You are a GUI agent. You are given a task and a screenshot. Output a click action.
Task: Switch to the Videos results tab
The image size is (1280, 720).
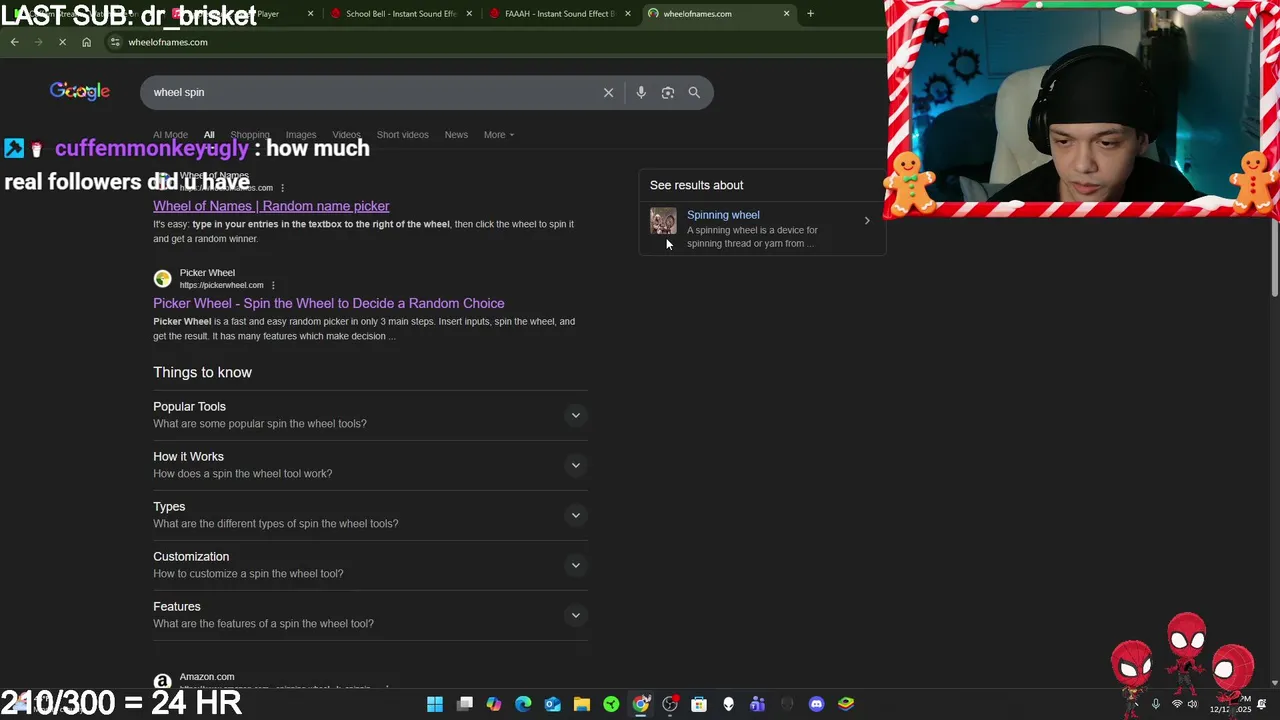346,135
